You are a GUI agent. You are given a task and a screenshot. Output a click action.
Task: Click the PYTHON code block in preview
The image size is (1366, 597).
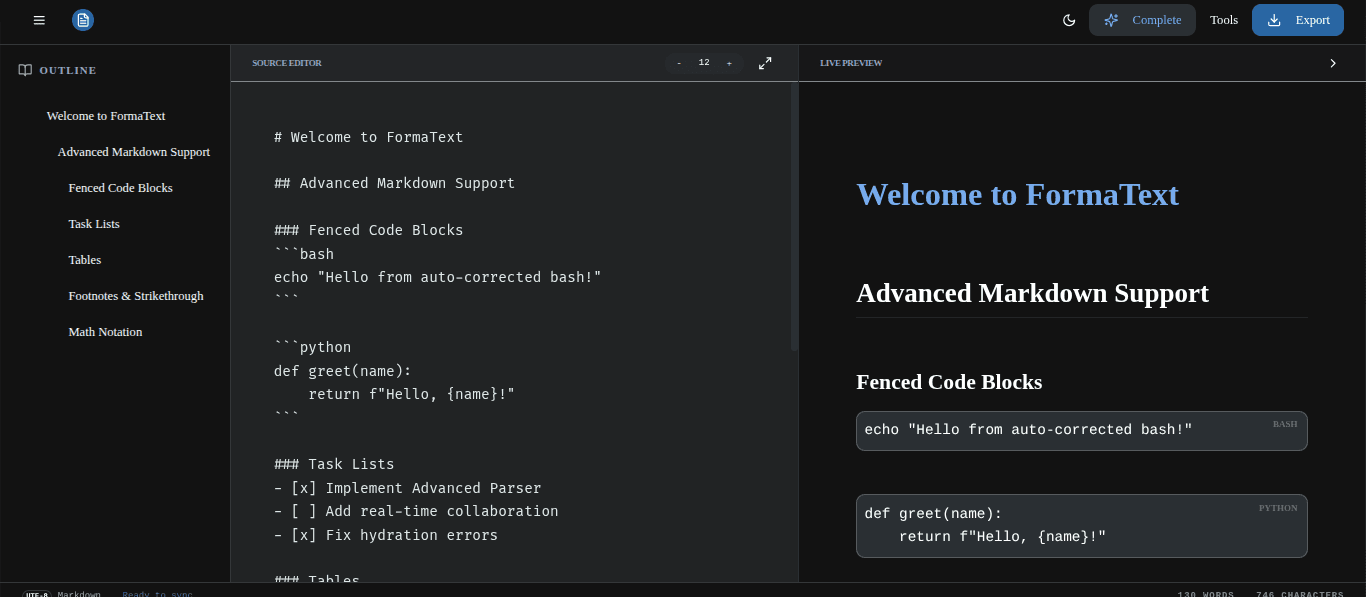pos(1081,526)
